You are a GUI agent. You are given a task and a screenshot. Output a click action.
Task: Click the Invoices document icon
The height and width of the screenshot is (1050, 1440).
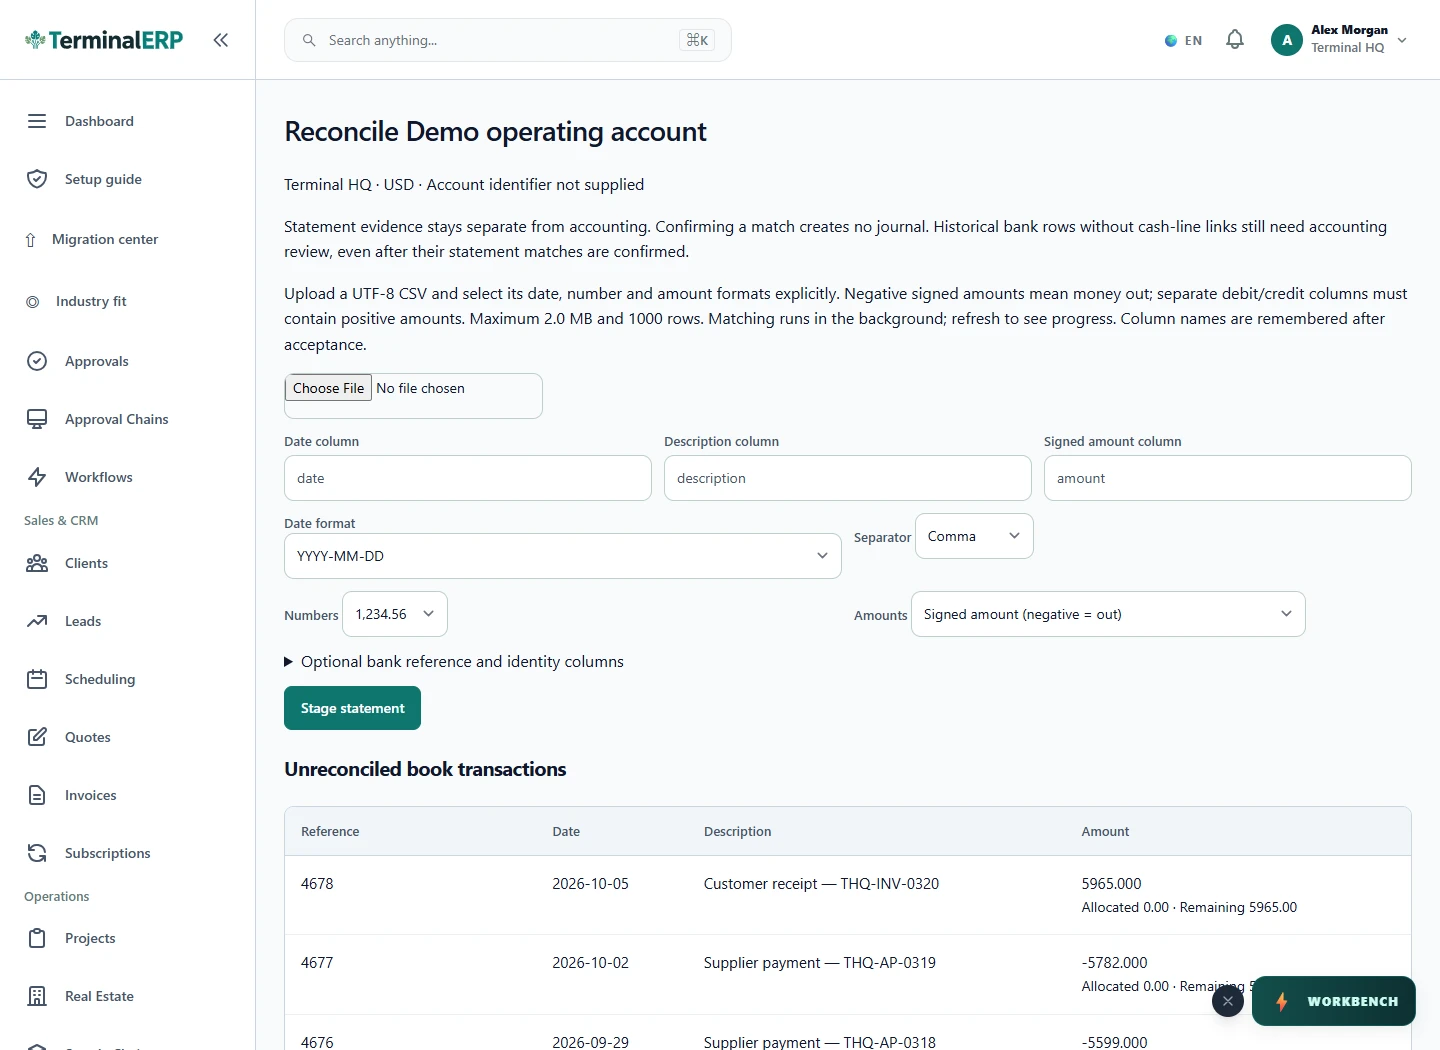(x=37, y=795)
